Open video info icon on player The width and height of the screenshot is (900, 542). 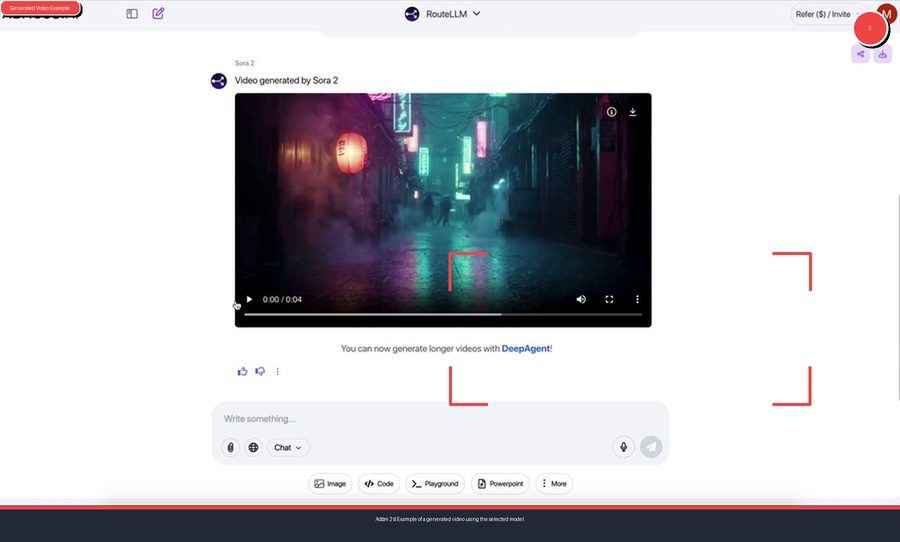pos(612,112)
